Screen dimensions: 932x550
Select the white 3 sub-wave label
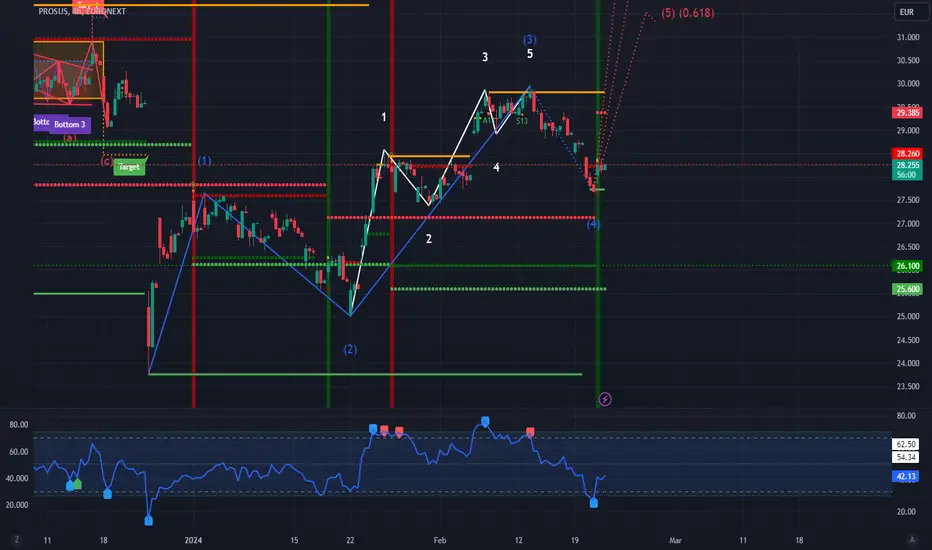(x=485, y=57)
